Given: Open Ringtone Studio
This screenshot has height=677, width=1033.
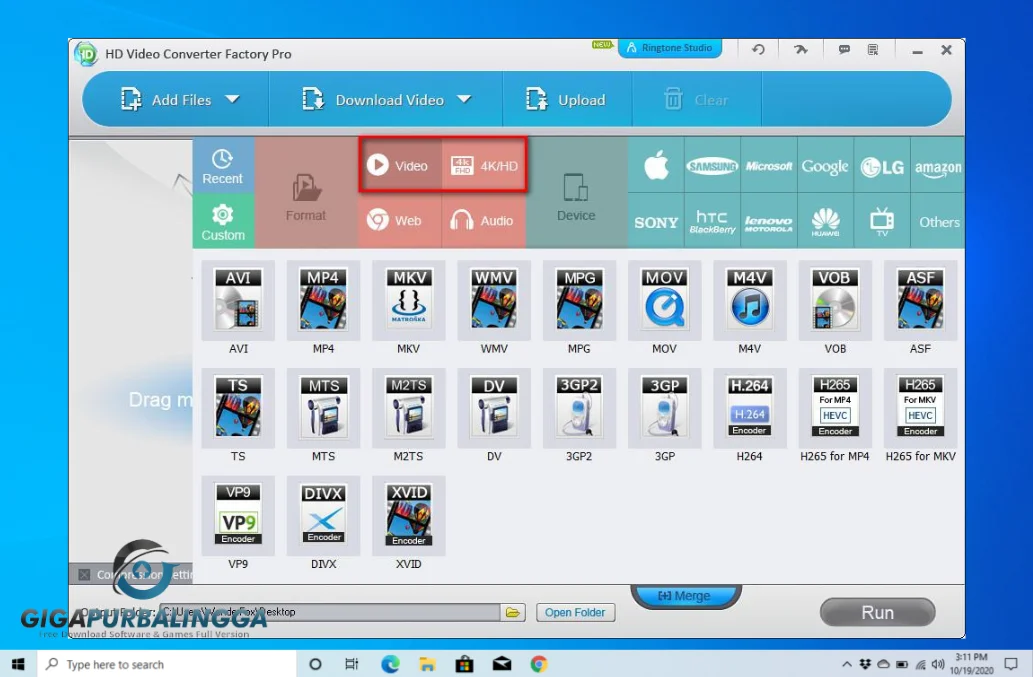Looking at the screenshot, I should tap(669, 48).
